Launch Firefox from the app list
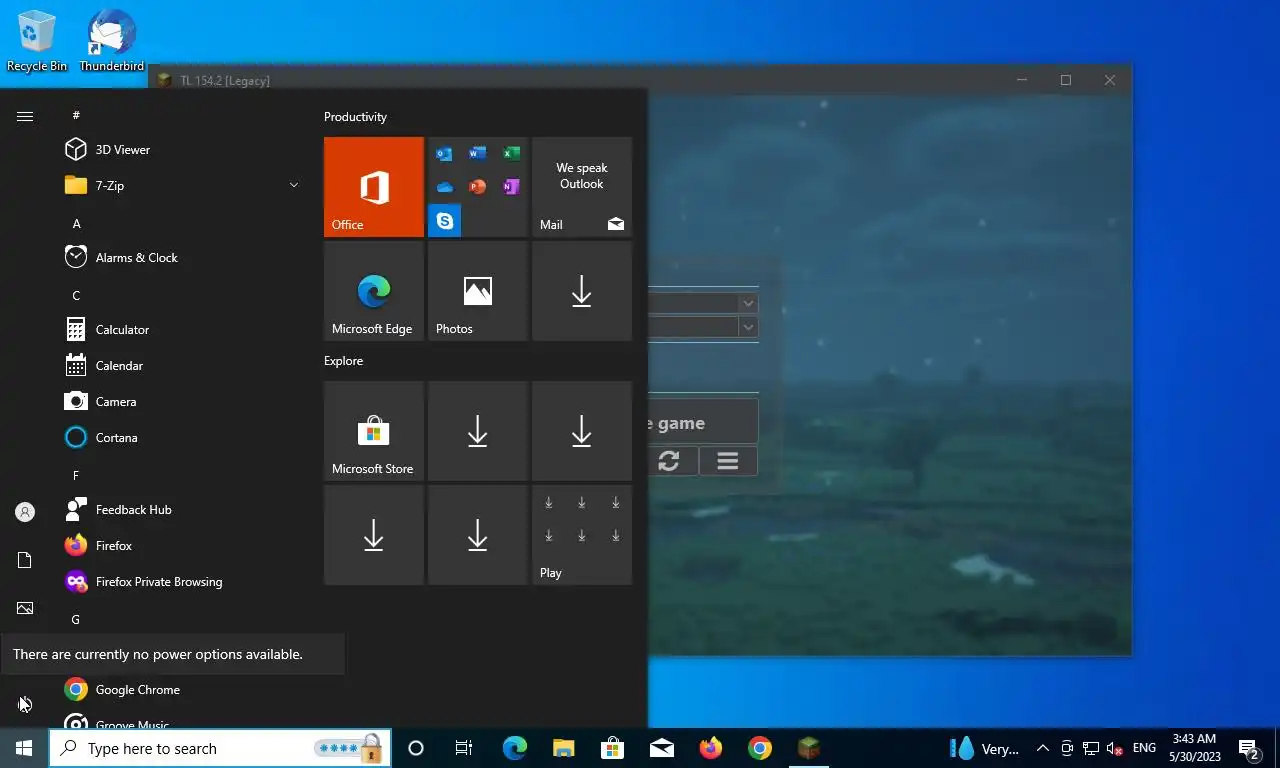Image resolution: width=1280 pixels, height=768 pixels. tap(180, 546)
